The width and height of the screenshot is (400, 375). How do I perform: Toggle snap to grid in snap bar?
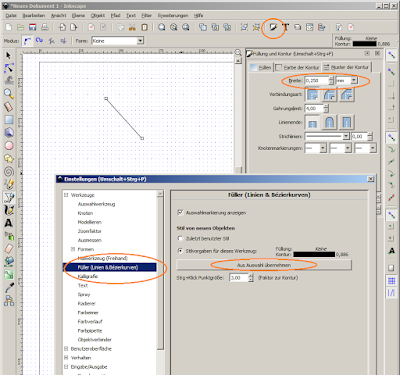point(391,281)
